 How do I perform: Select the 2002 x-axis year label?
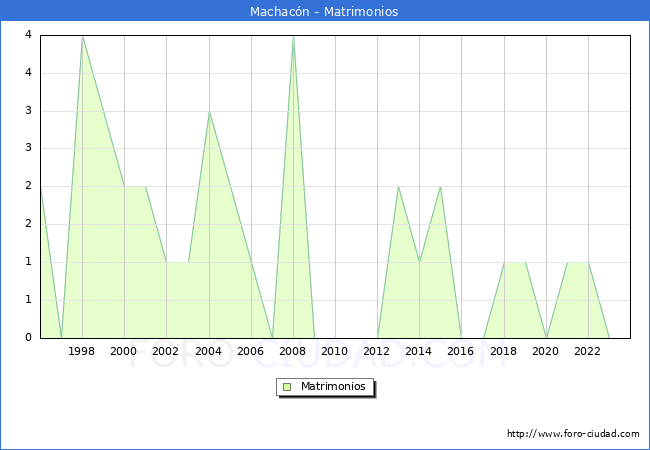coord(166,351)
